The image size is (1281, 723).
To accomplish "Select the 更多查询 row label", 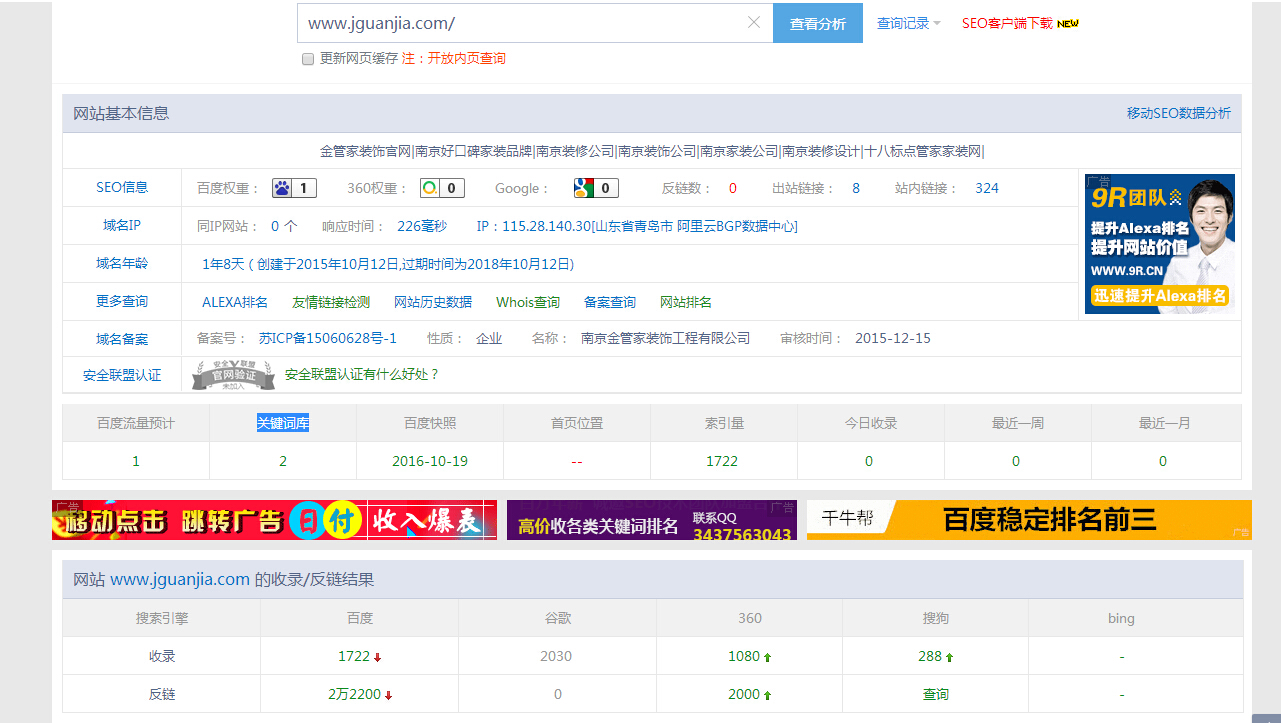I will 122,301.
